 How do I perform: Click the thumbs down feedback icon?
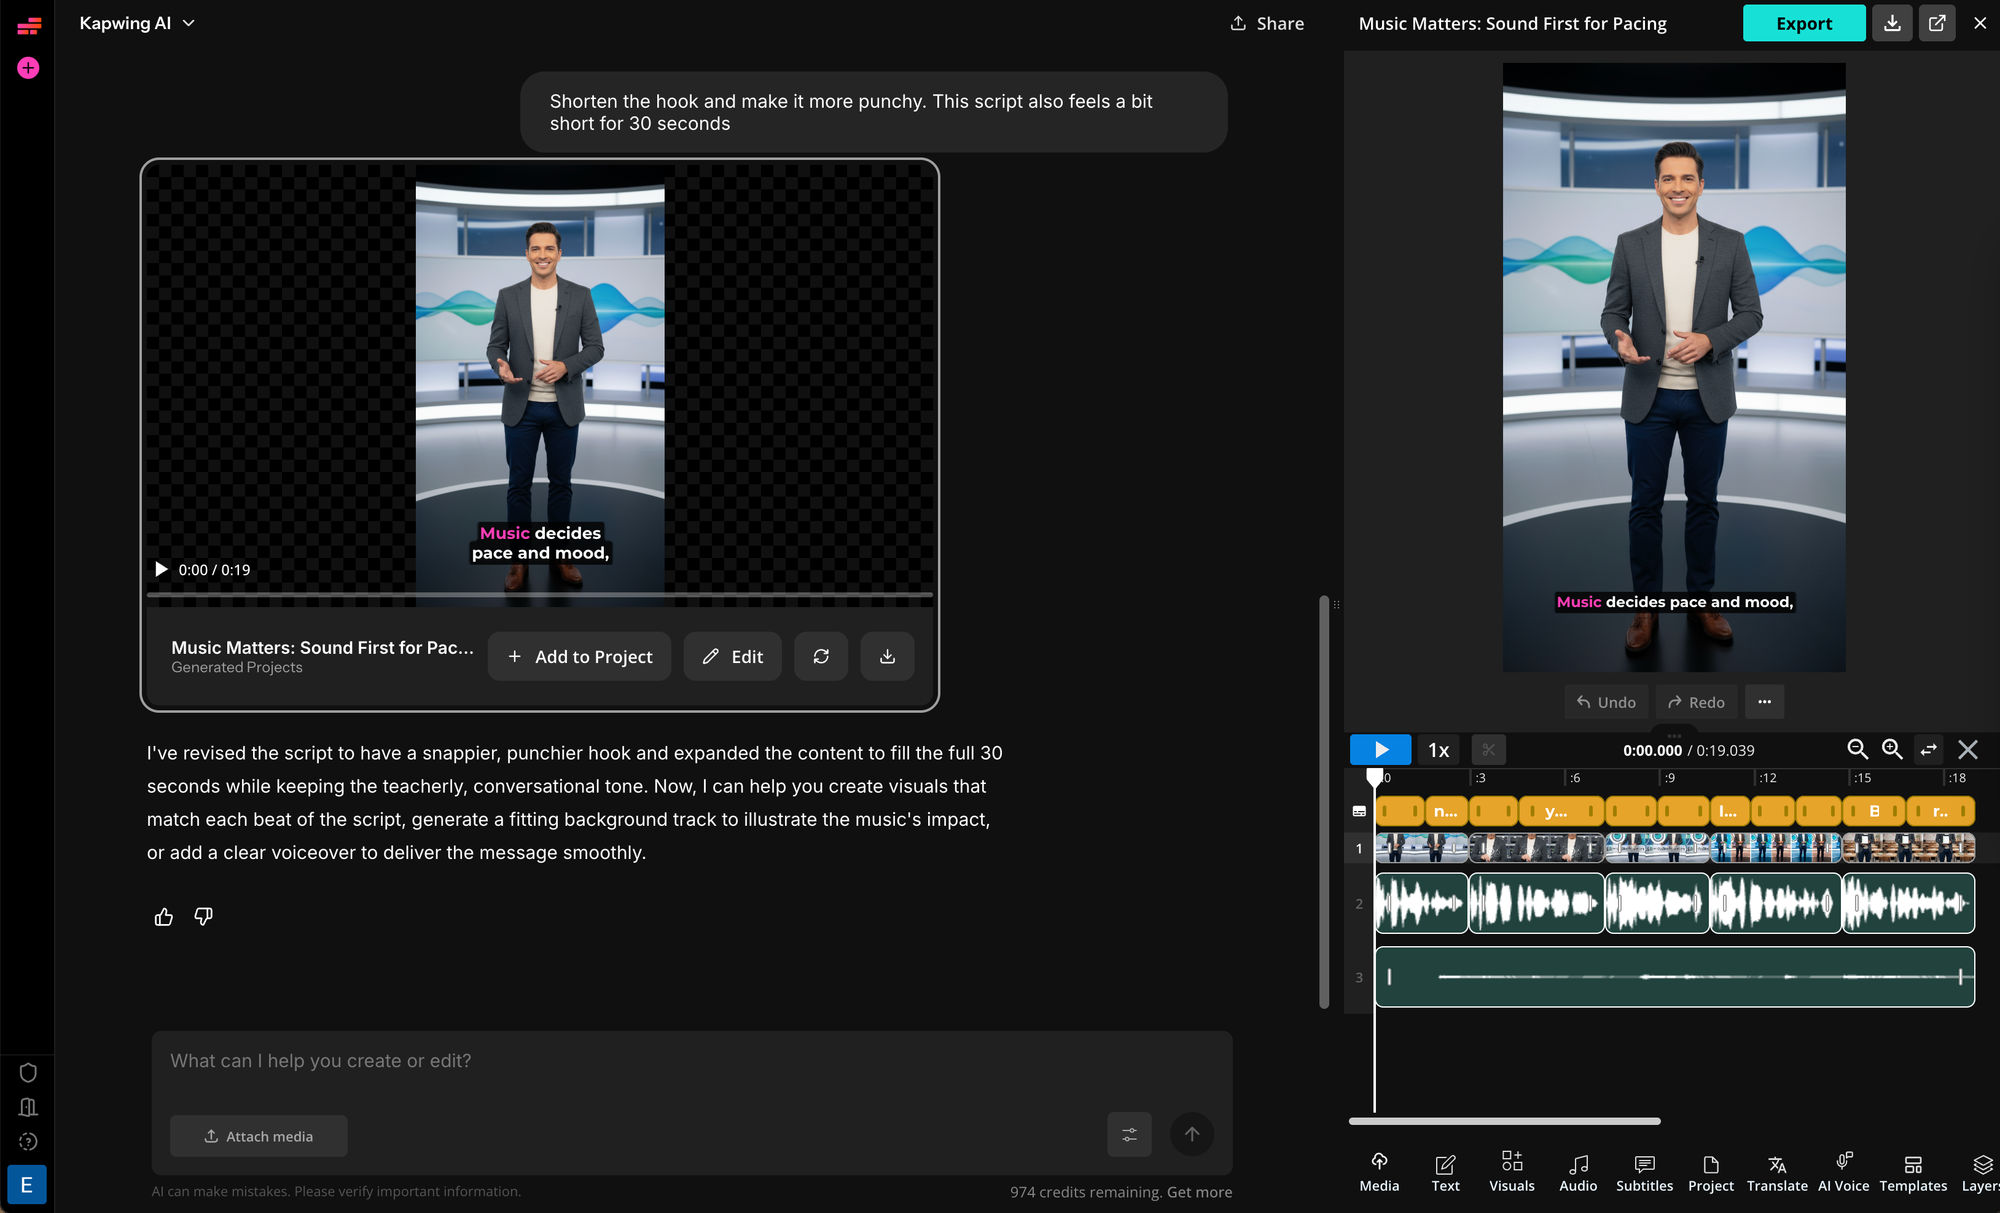tap(204, 917)
